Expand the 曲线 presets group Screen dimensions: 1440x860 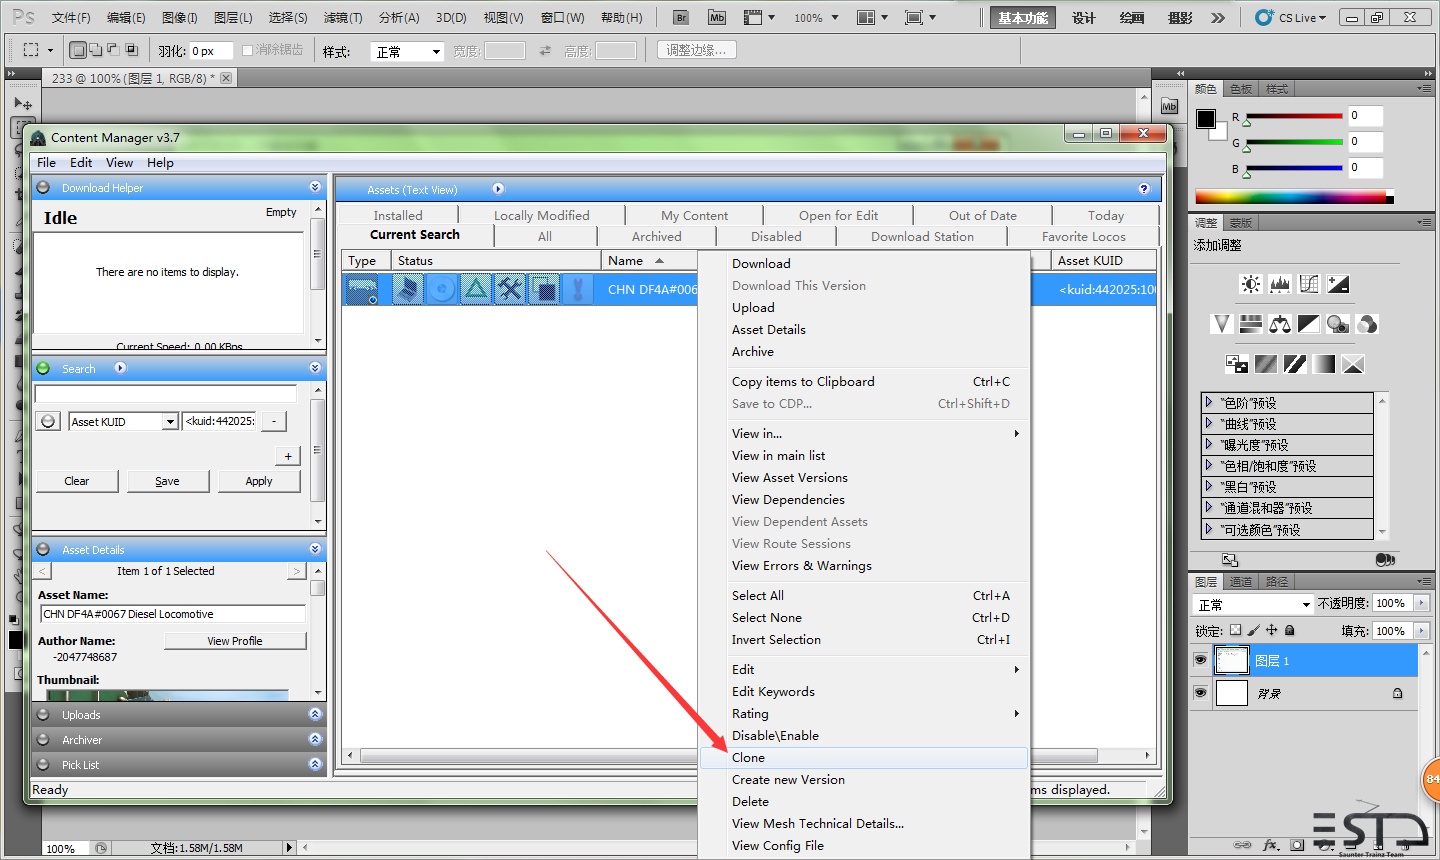[1209, 423]
